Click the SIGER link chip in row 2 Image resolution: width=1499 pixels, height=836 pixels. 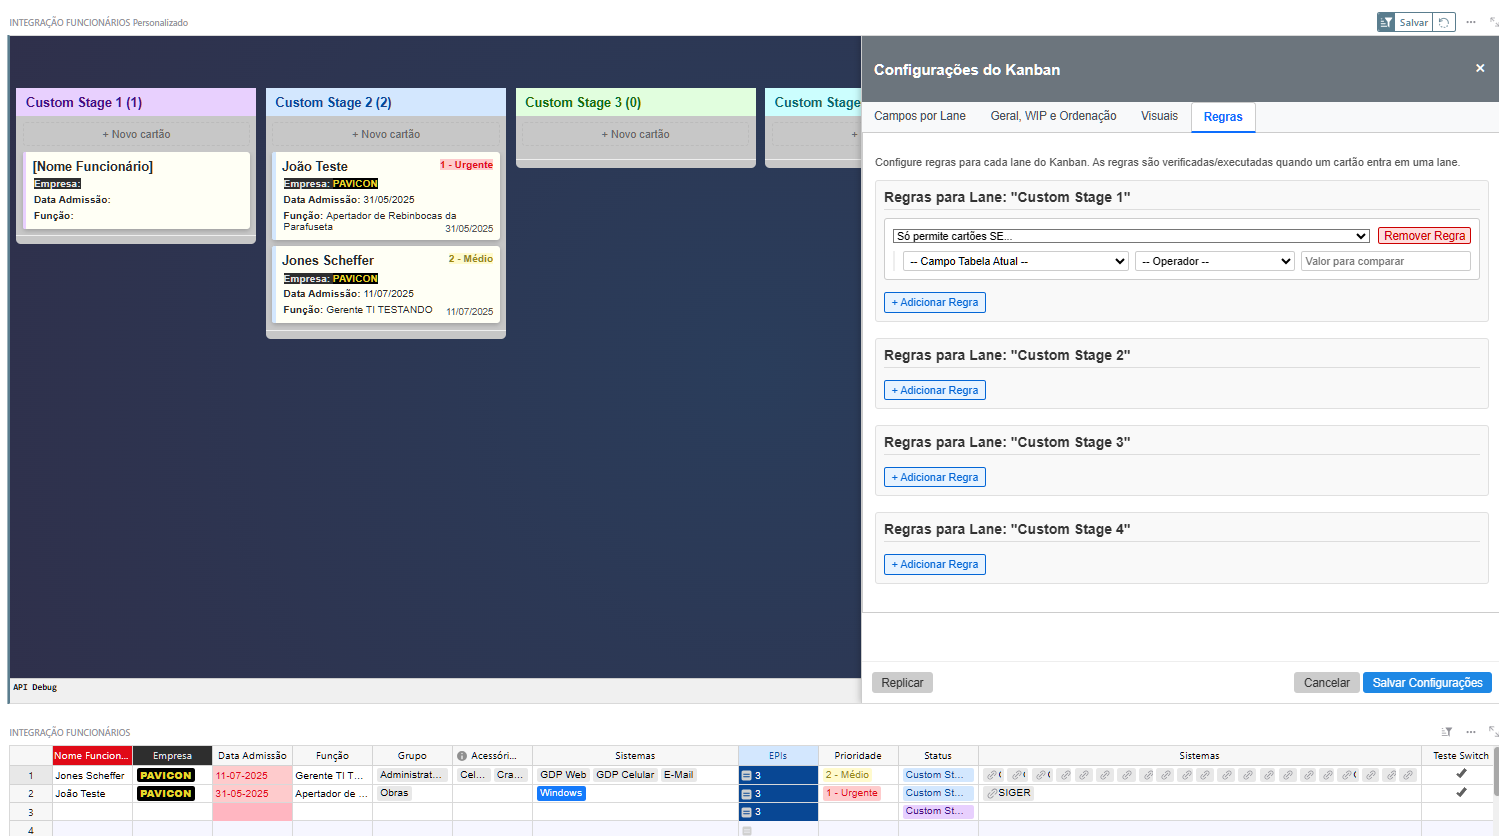tap(1008, 793)
